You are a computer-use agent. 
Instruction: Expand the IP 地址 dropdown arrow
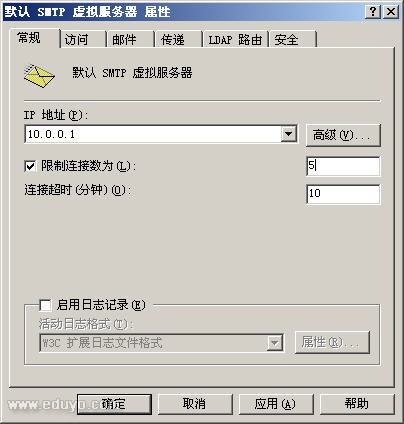pyautogui.click(x=289, y=134)
